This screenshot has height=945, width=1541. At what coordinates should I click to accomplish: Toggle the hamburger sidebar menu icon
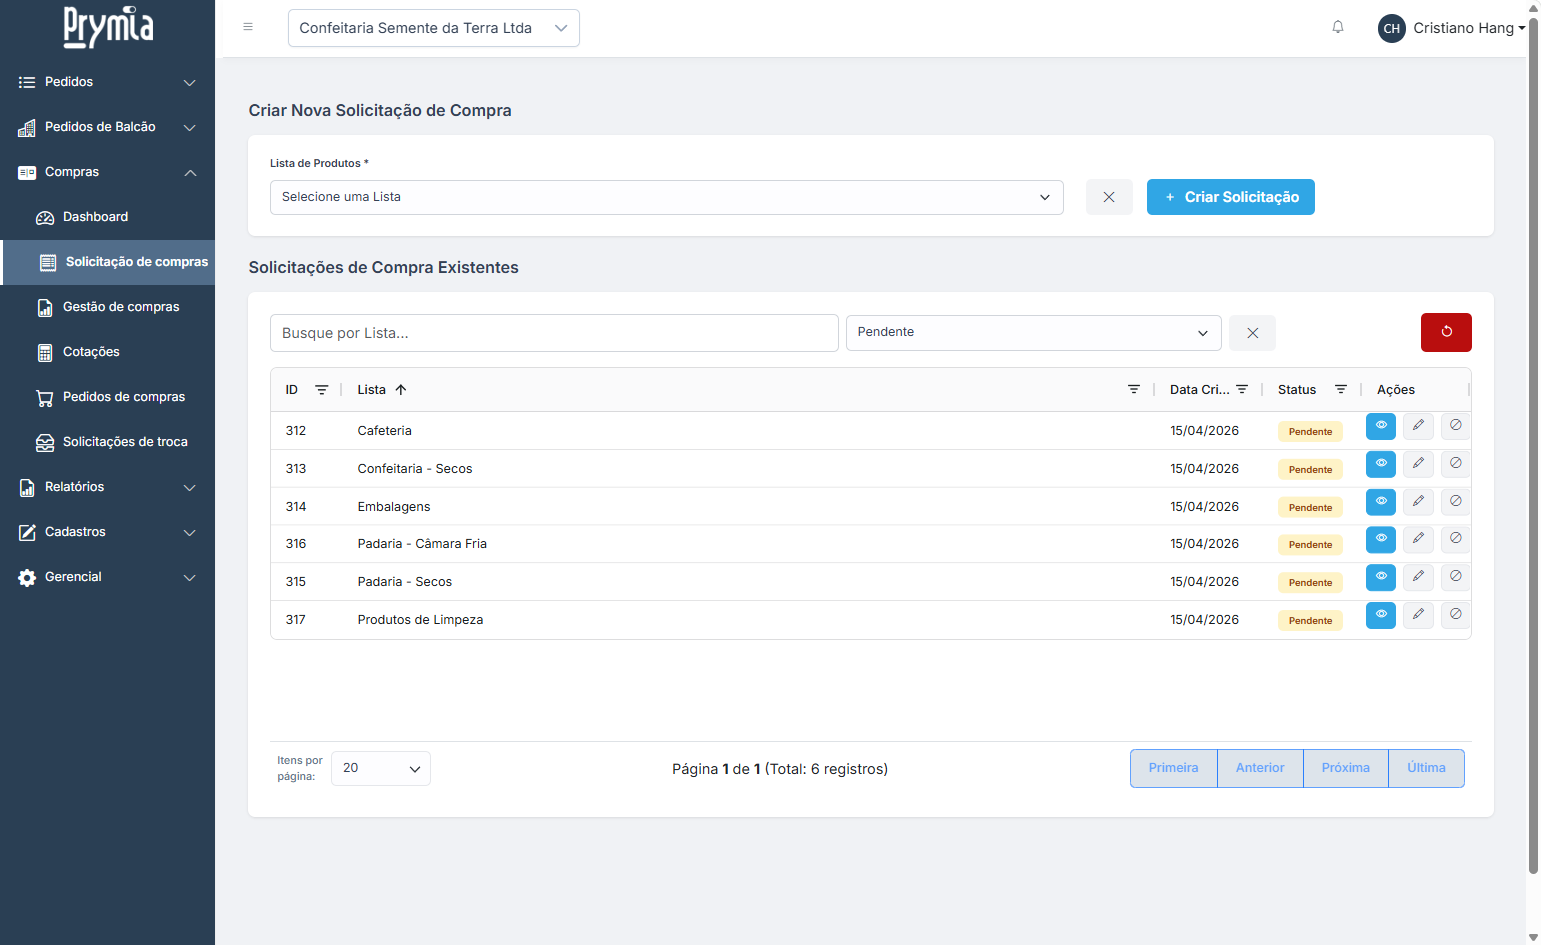tap(248, 27)
